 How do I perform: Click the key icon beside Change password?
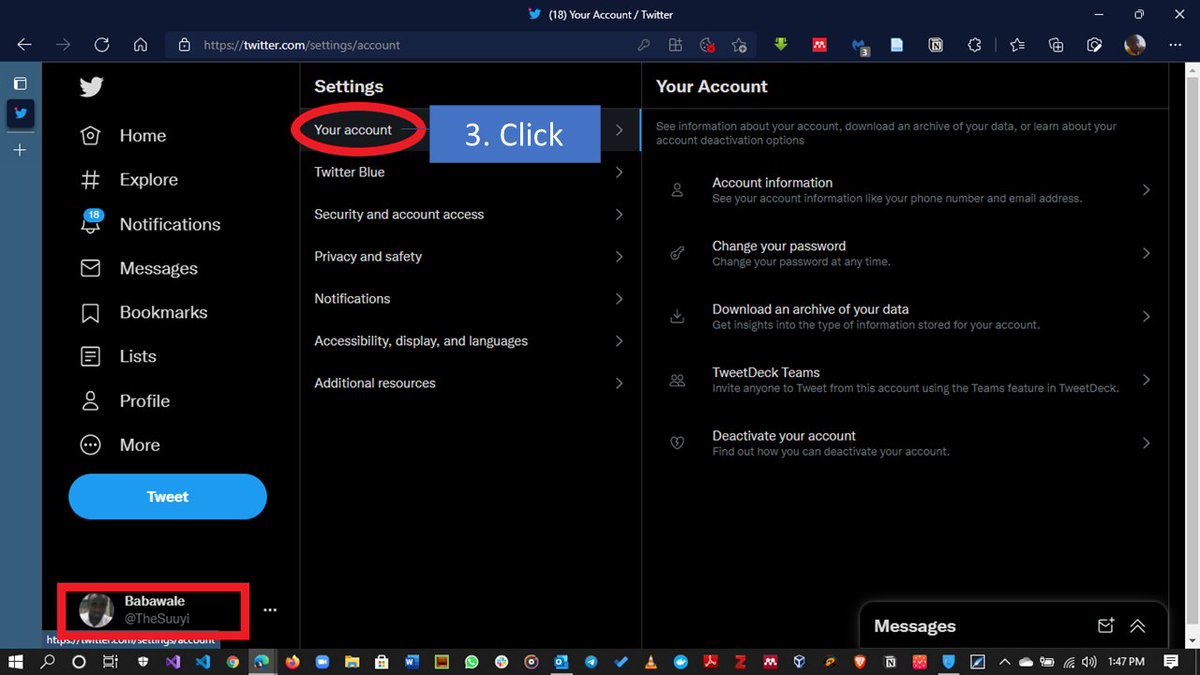click(677, 253)
